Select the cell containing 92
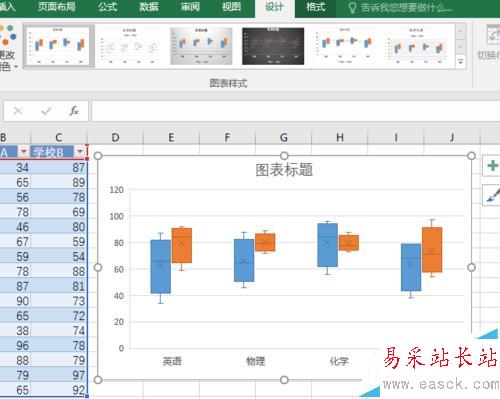500x399 pixels. coord(59,390)
